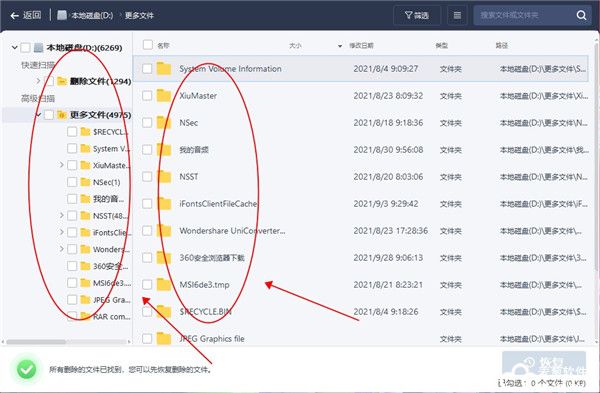Click the Wondershare UniConverter folder icon

(x=164, y=230)
